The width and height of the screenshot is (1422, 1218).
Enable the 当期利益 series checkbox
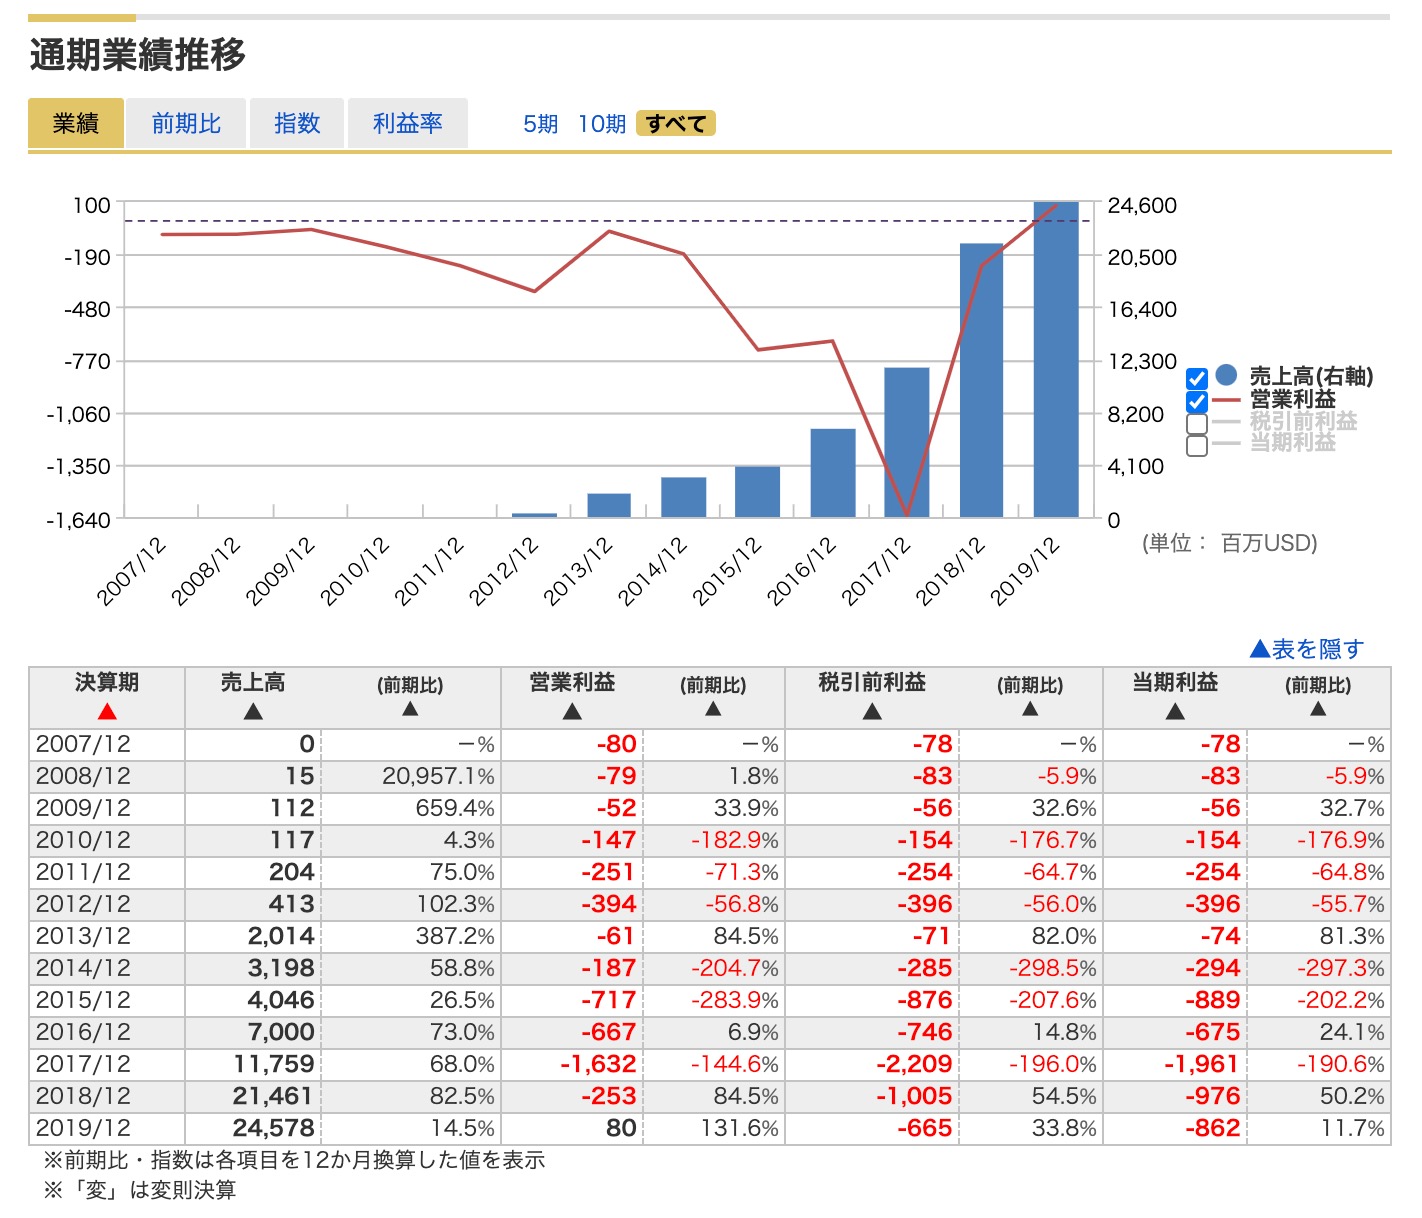point(1197,445)
